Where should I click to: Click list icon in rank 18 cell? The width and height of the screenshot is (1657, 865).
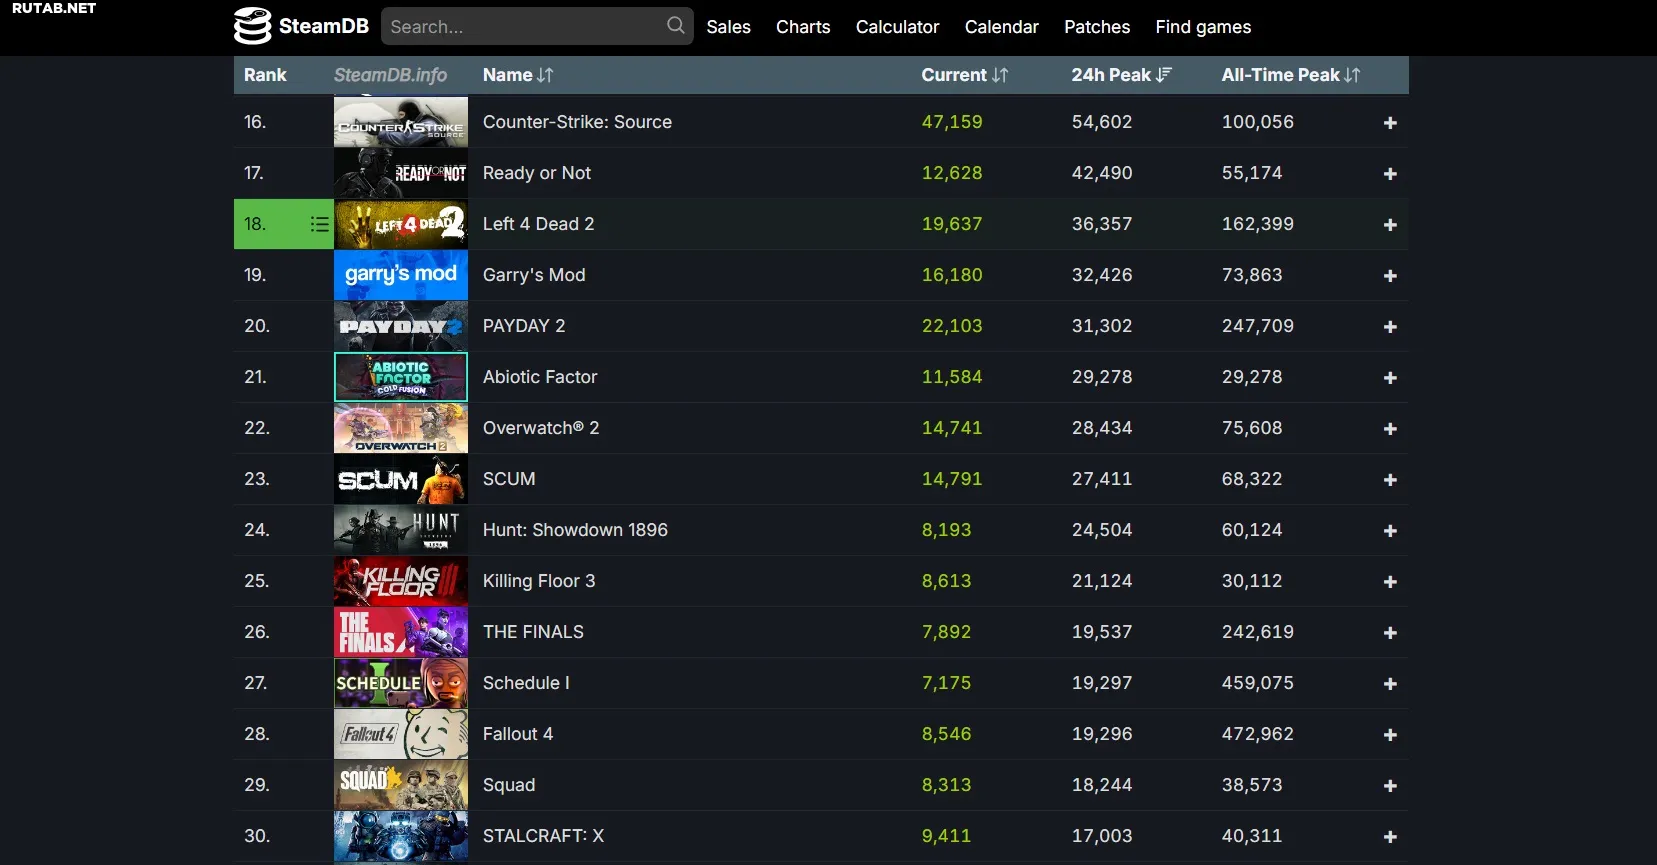pyautogui.click(x=319, y=224)
